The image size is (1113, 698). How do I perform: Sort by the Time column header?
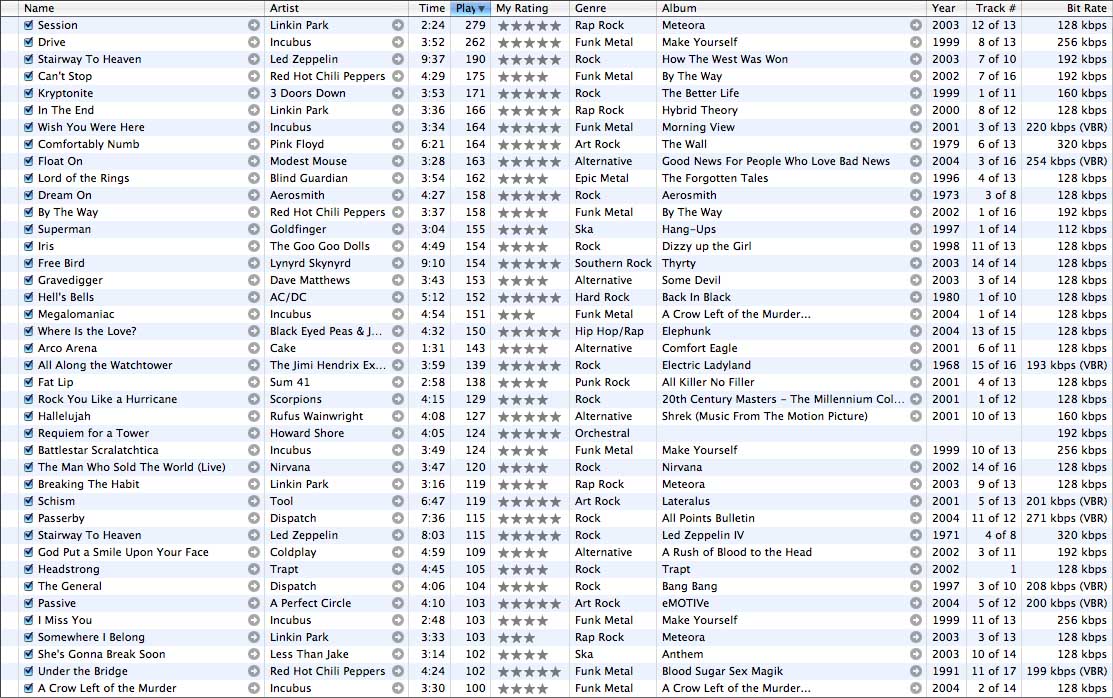coord(429,8)
